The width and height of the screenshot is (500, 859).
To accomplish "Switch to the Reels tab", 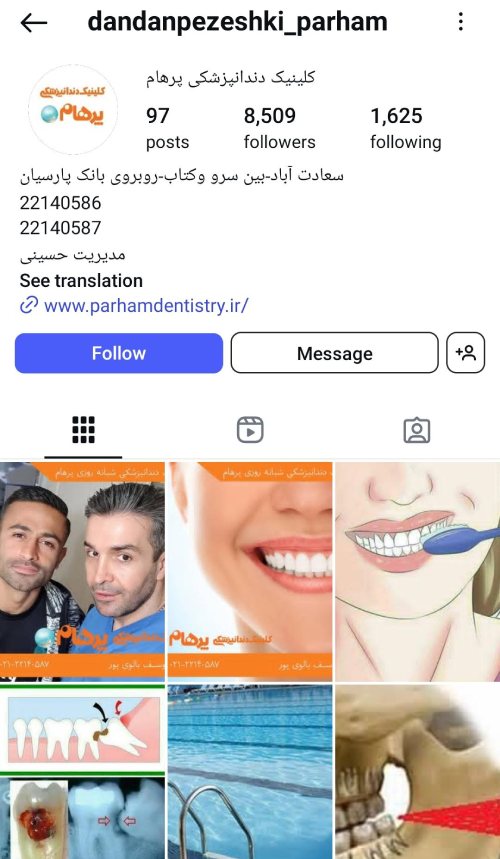I will pyautogui.click(x=250, y=430).
